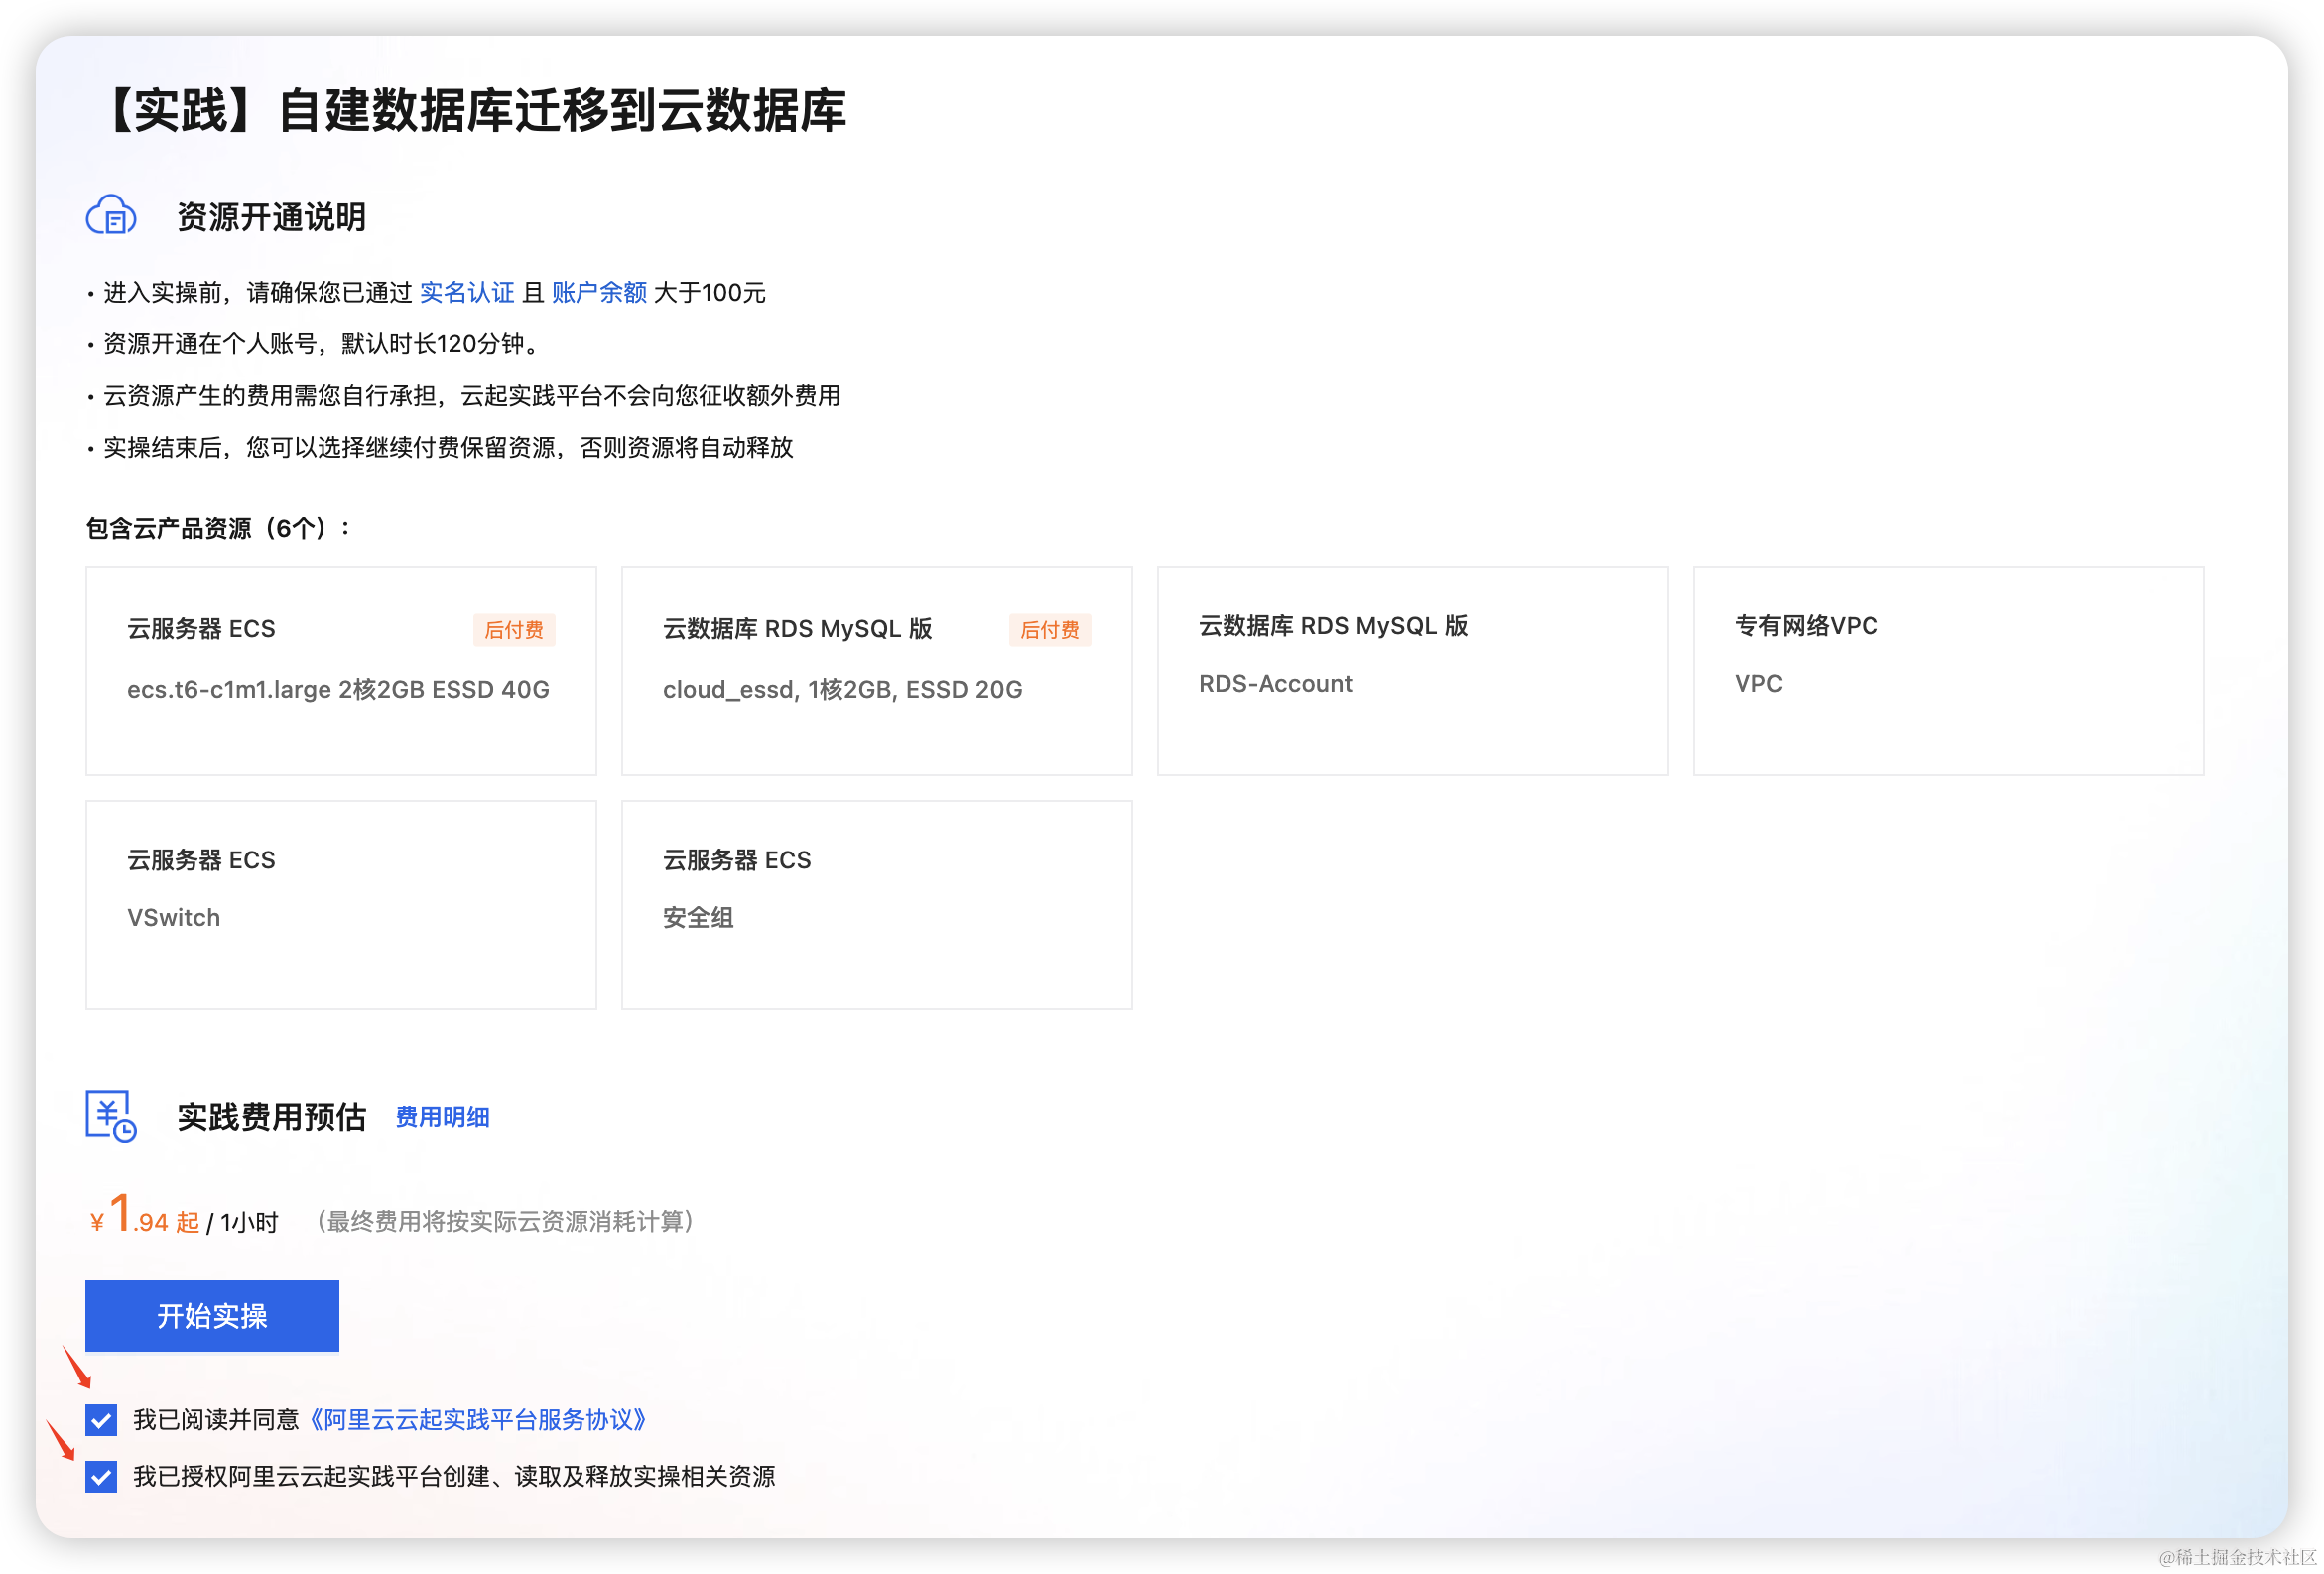Click the 云资源产生的费用需您自行承担 bullet line
The image size is (2324, 1574).
click(464, 395)
